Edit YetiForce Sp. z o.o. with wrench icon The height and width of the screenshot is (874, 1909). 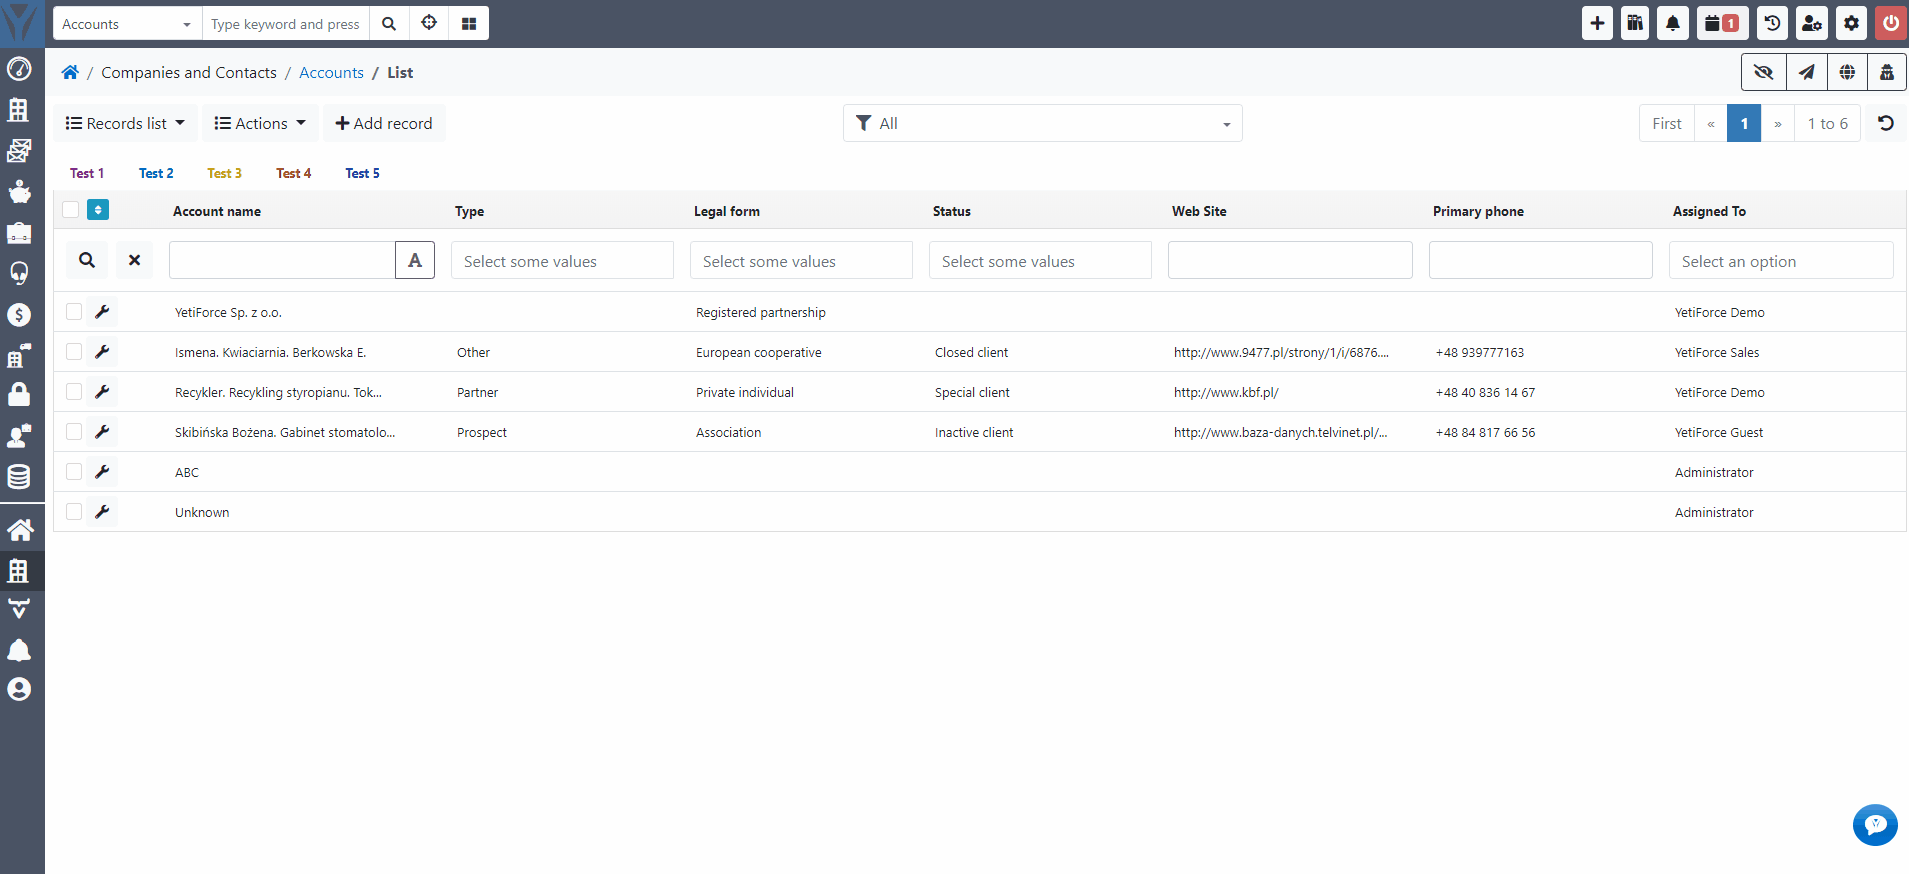102,312
